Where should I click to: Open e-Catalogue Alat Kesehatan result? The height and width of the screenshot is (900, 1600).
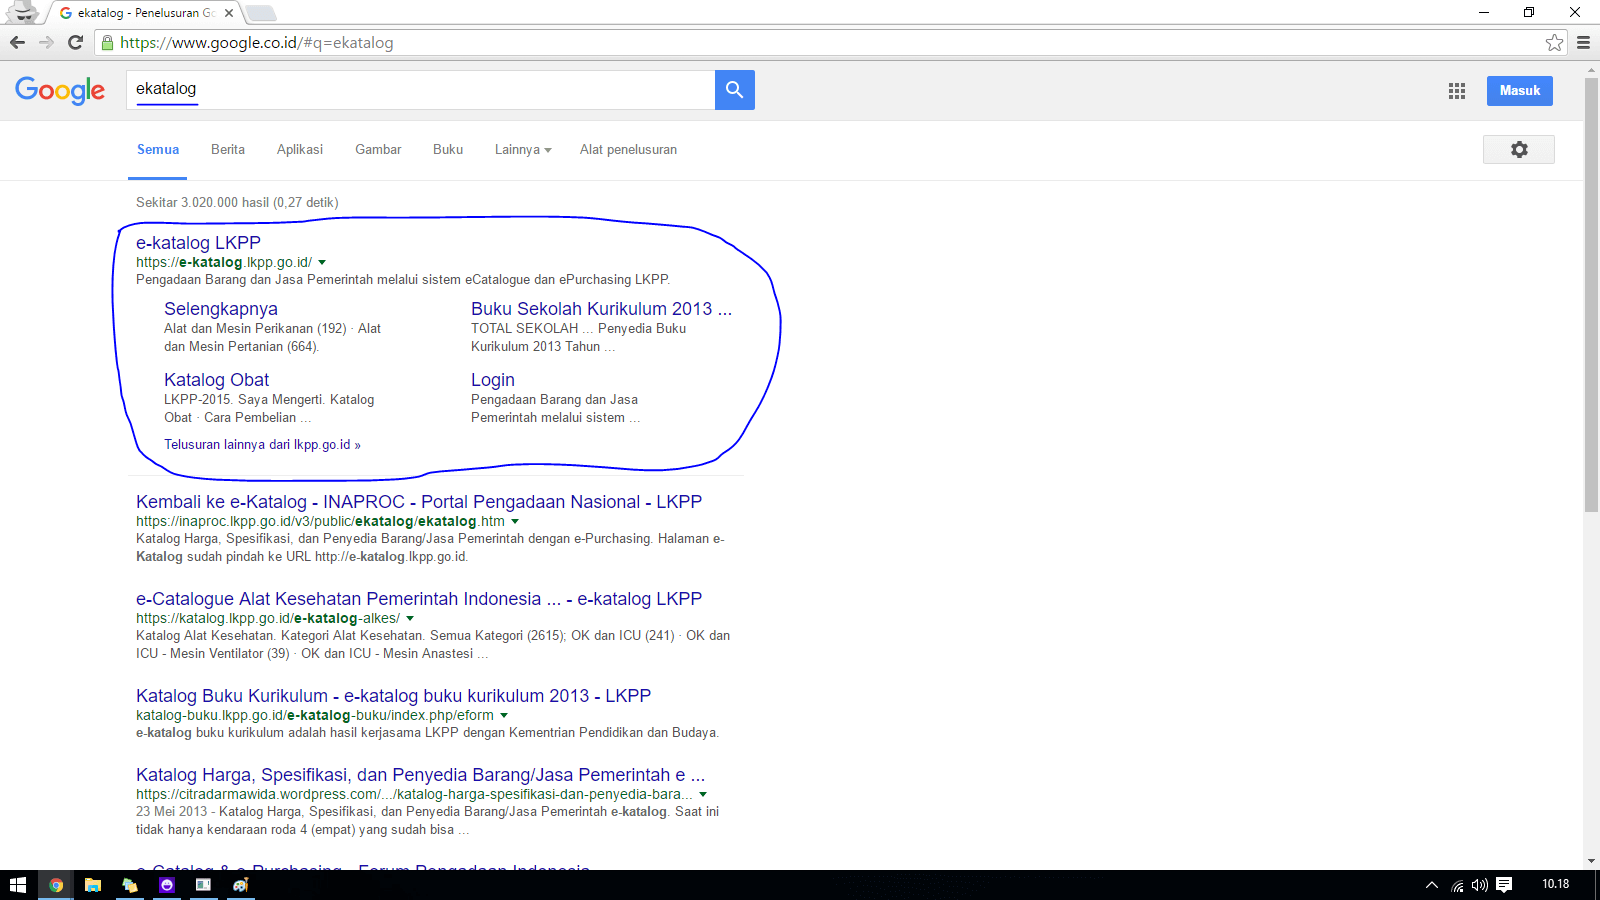point(419,599)
